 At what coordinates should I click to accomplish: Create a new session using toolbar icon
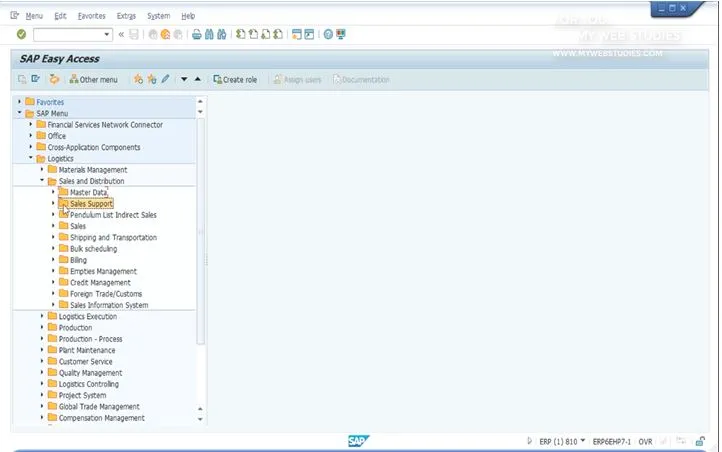pos(297,35)
